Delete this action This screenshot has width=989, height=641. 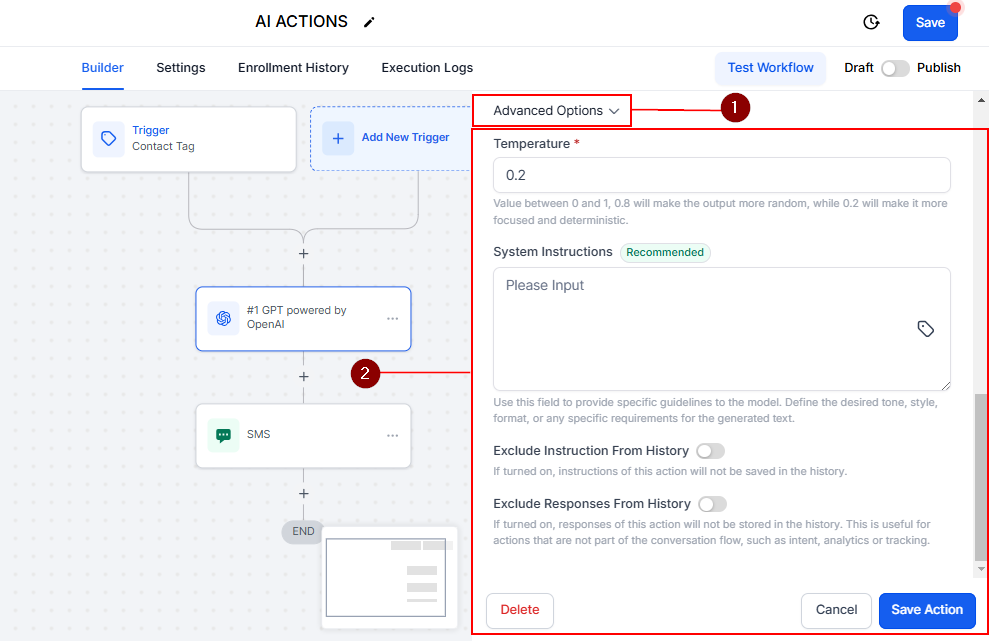520,610
